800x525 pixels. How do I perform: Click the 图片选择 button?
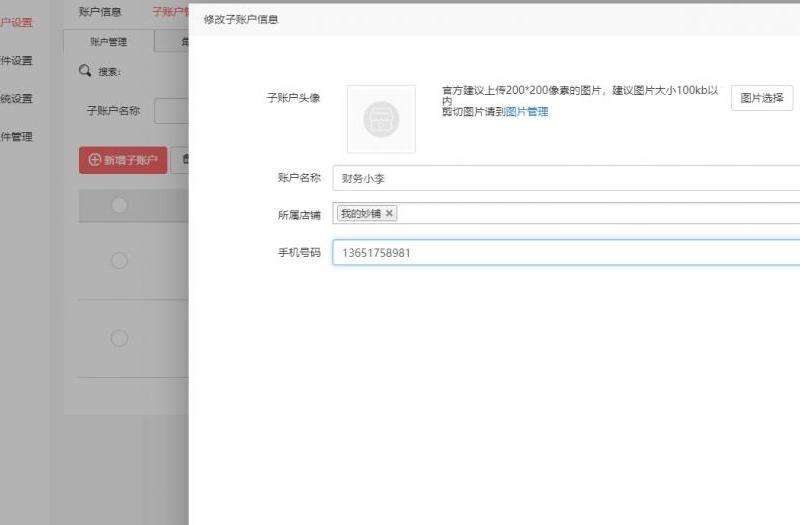(761, 98)
